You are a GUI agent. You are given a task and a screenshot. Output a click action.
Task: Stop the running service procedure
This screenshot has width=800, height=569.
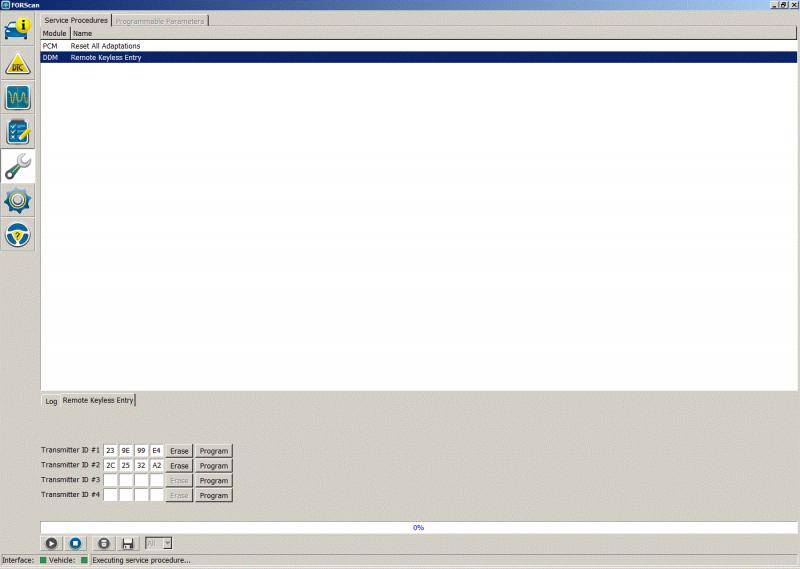[76, 543]
